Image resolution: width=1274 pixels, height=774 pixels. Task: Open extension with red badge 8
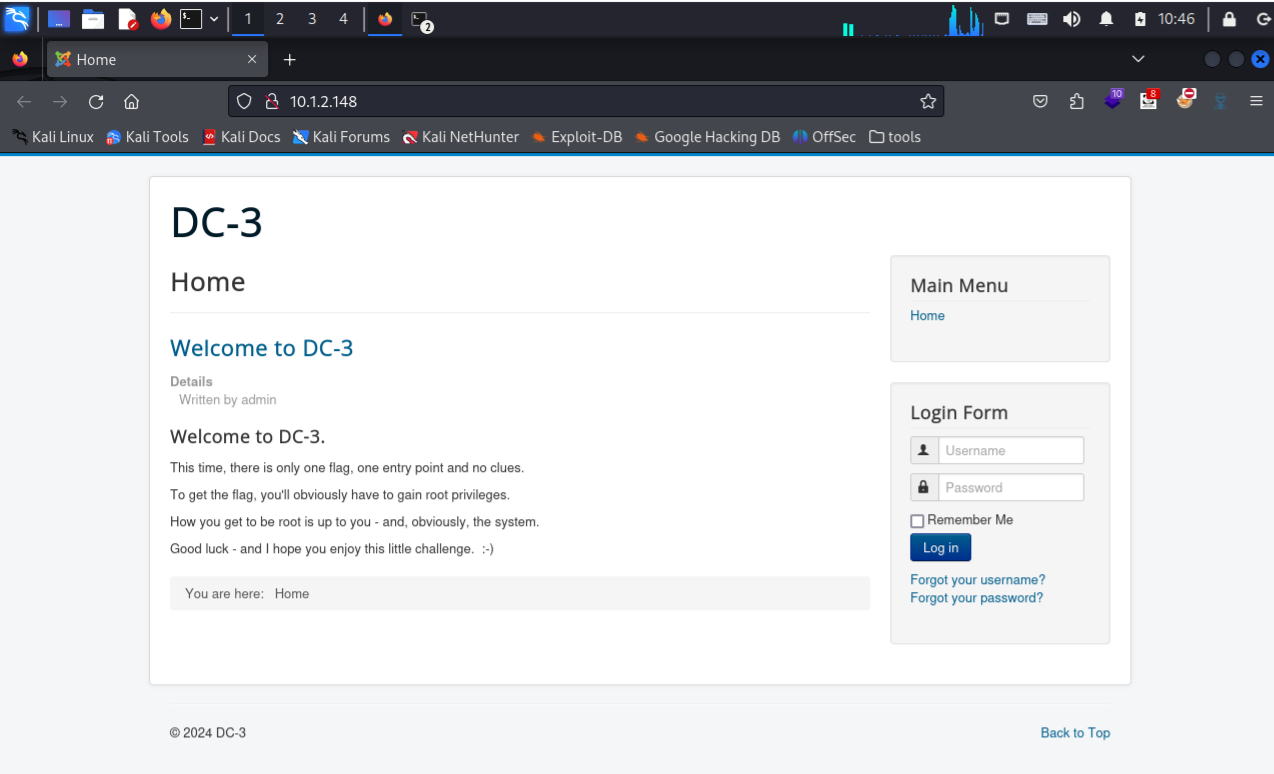click(1149, 100)
